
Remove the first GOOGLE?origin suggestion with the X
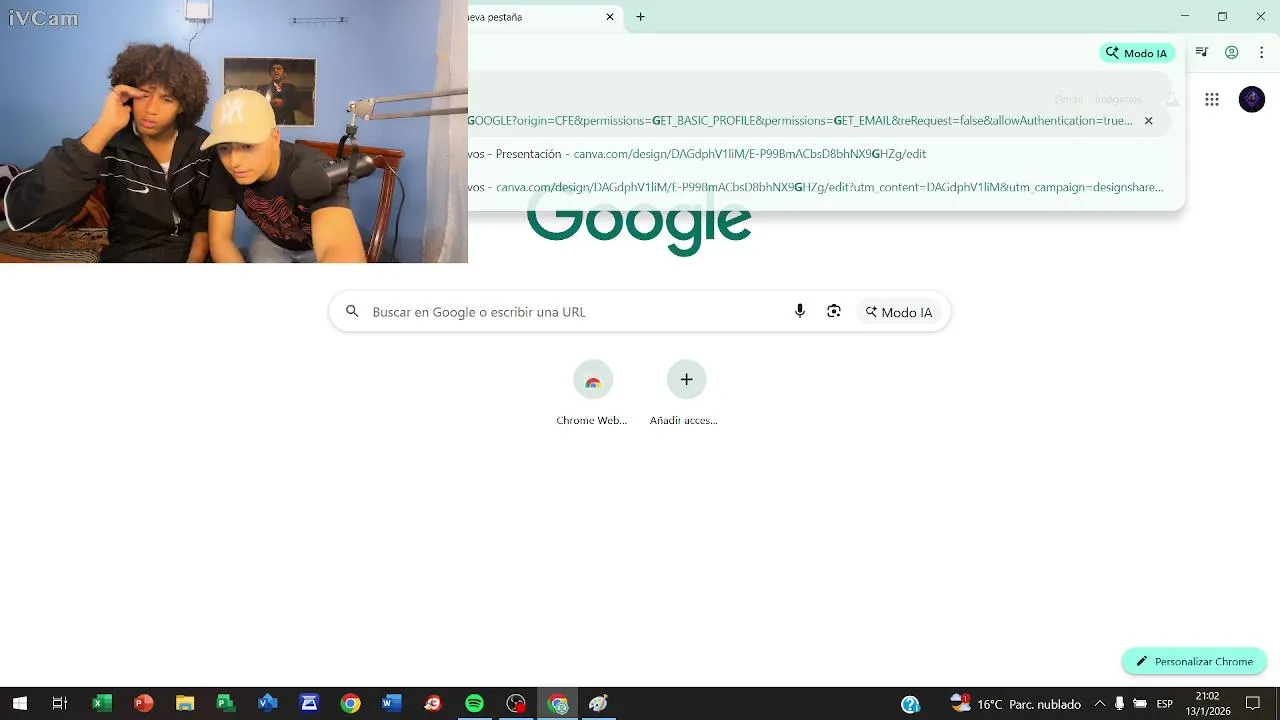1148,121
